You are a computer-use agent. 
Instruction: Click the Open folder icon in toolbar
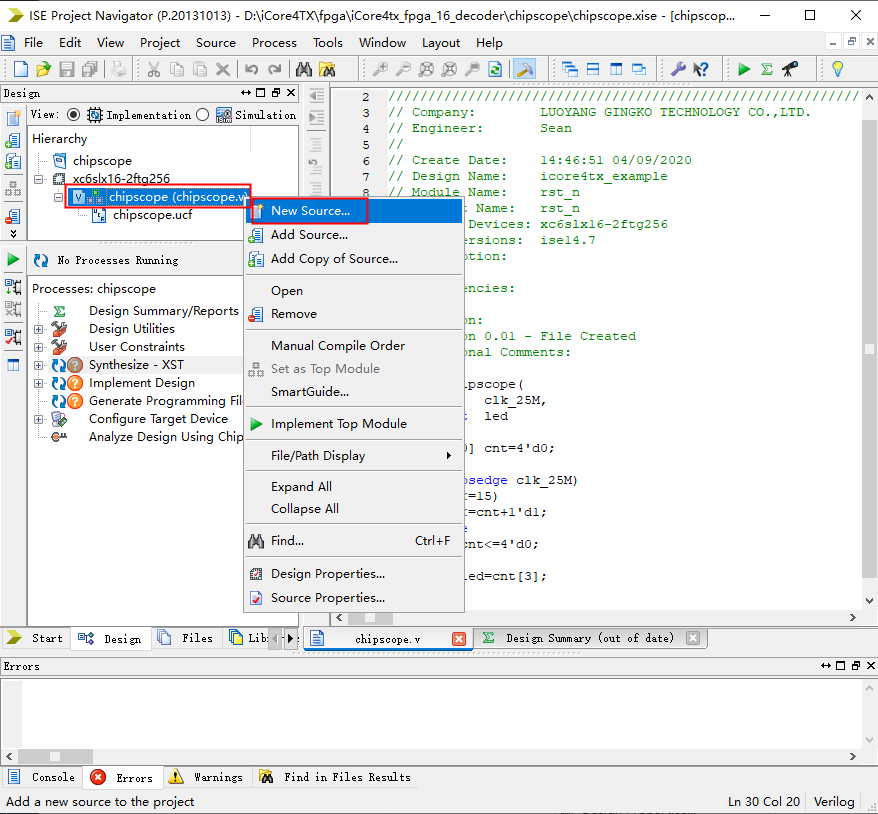tap(43, 69)
